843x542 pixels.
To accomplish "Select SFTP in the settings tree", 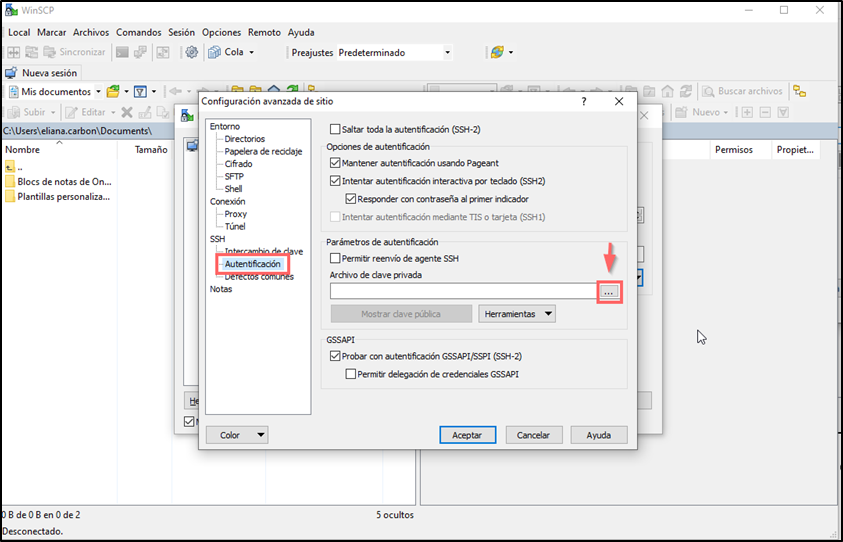I will click(x=234, y=176).
